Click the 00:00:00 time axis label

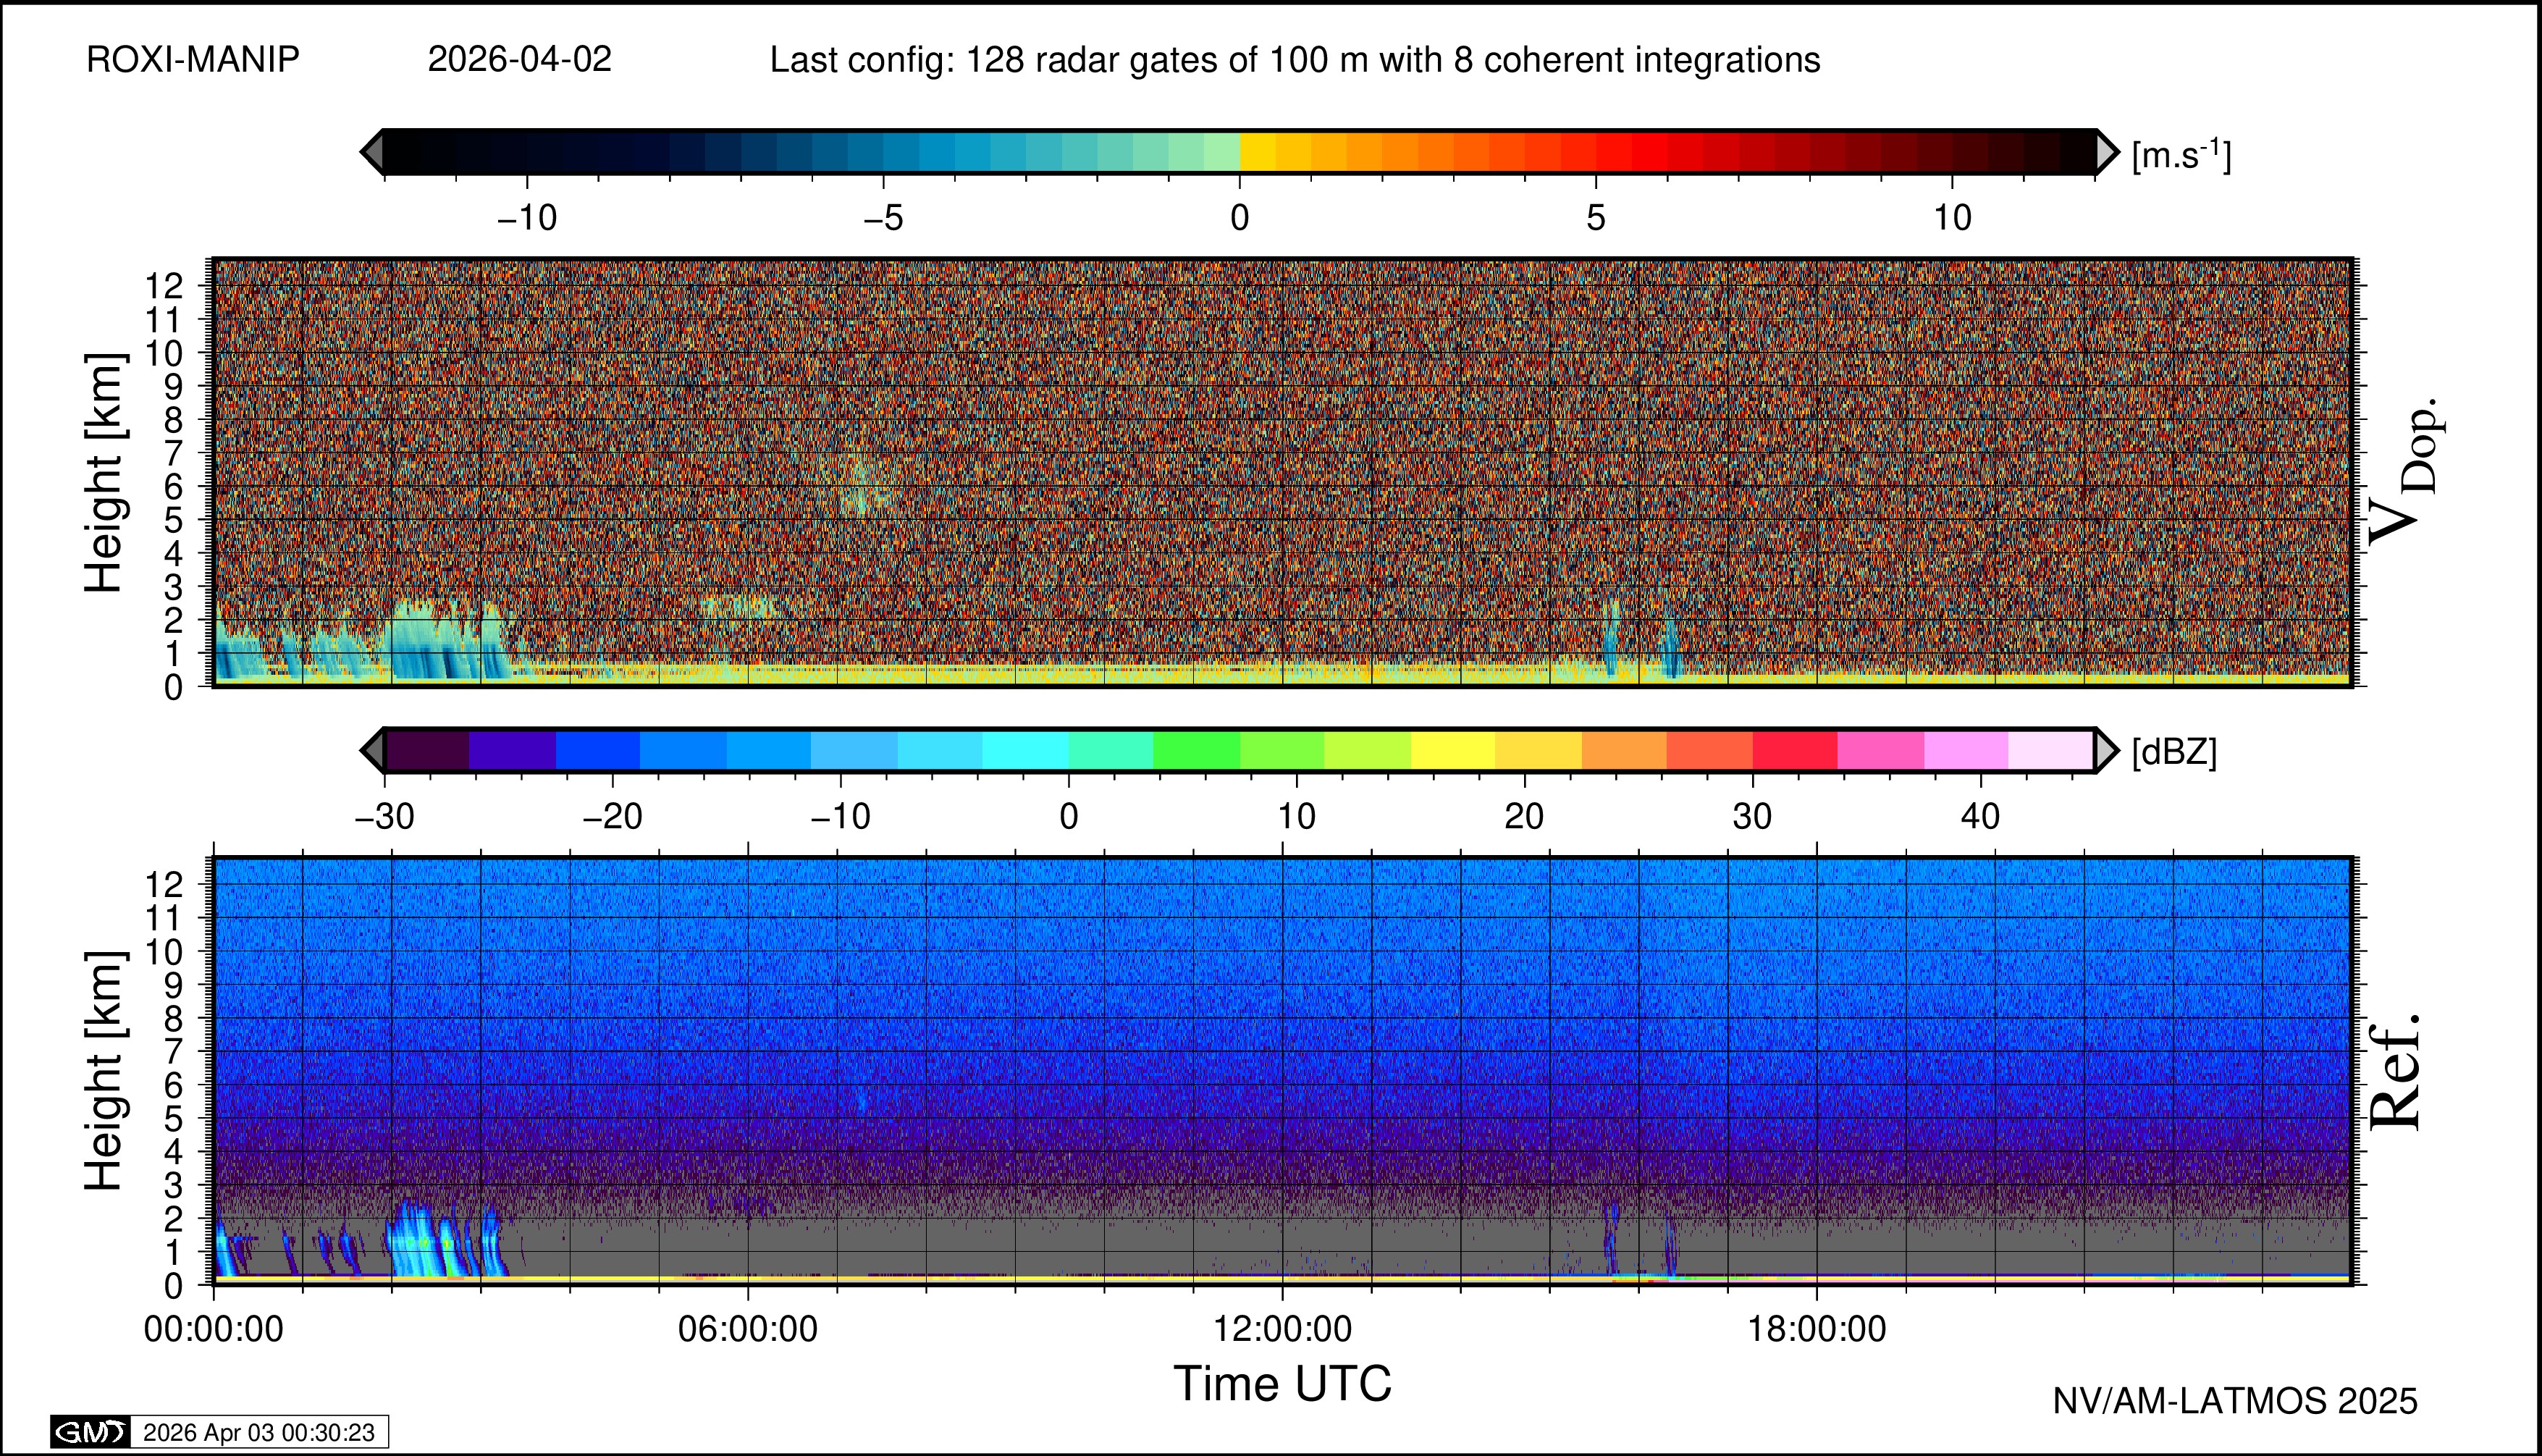pos(213,1329)
